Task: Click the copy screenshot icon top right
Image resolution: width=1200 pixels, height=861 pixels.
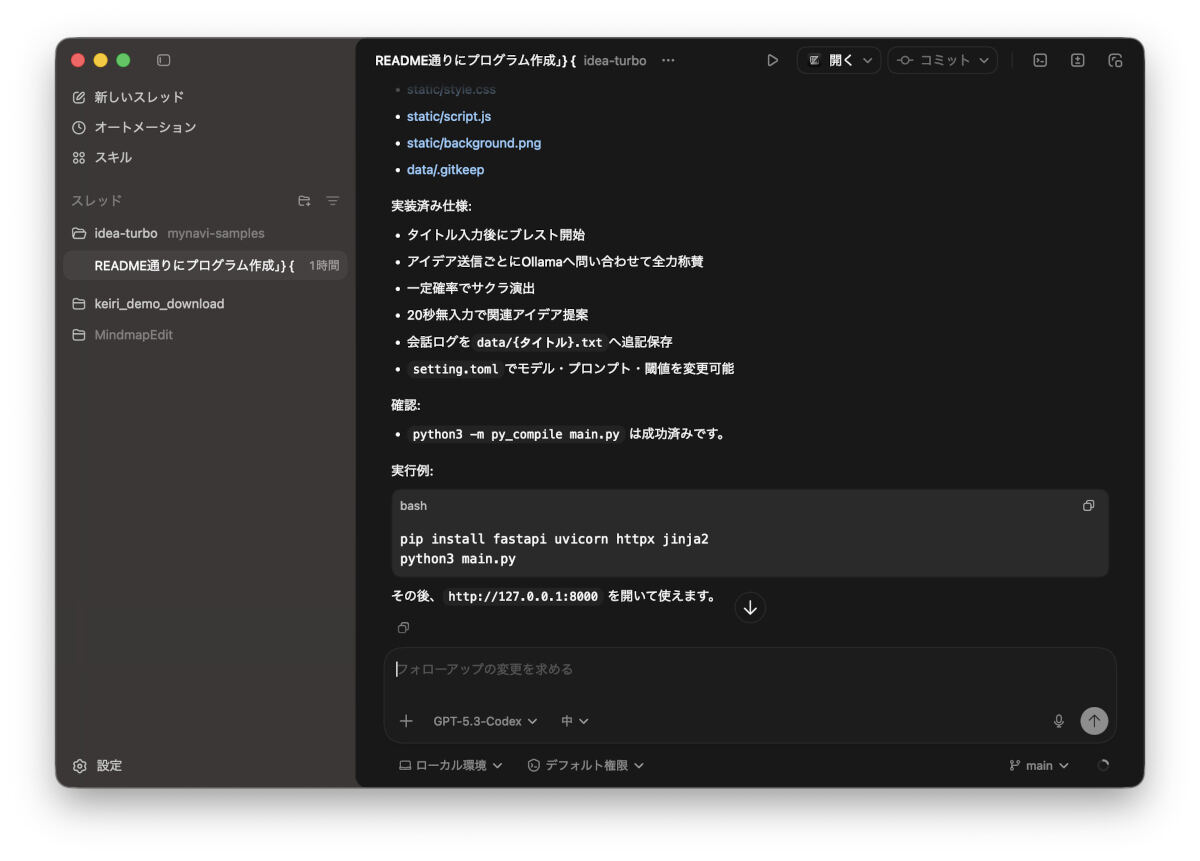Action: tap(1115, 60)
